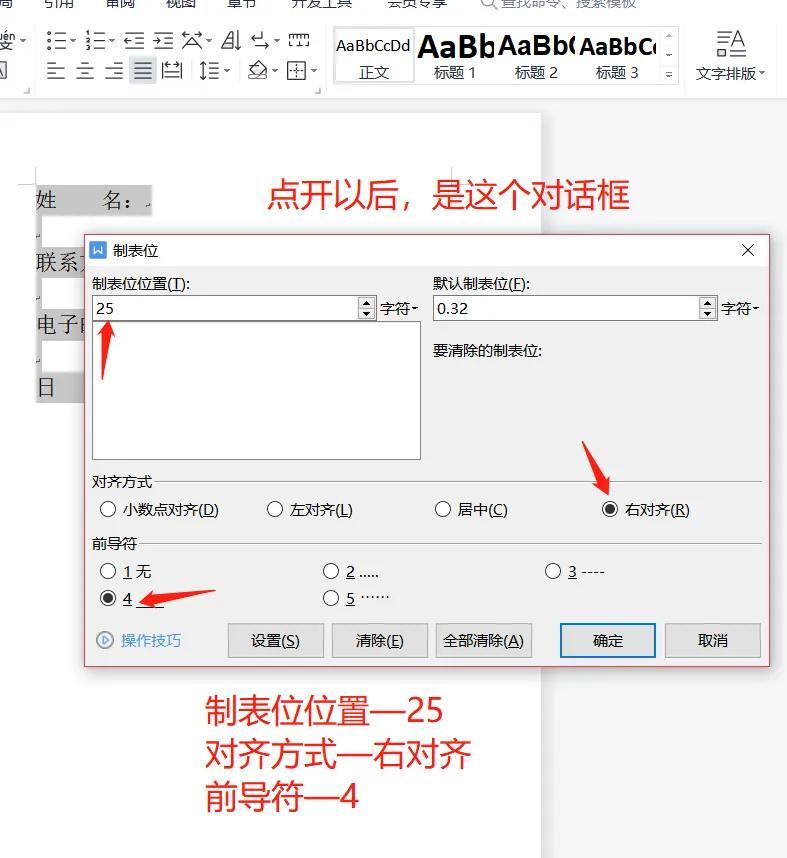The height and width of the screenshot is (858, 787).
Task: Choose the 居中(C) alignment option
Action: 442,509
